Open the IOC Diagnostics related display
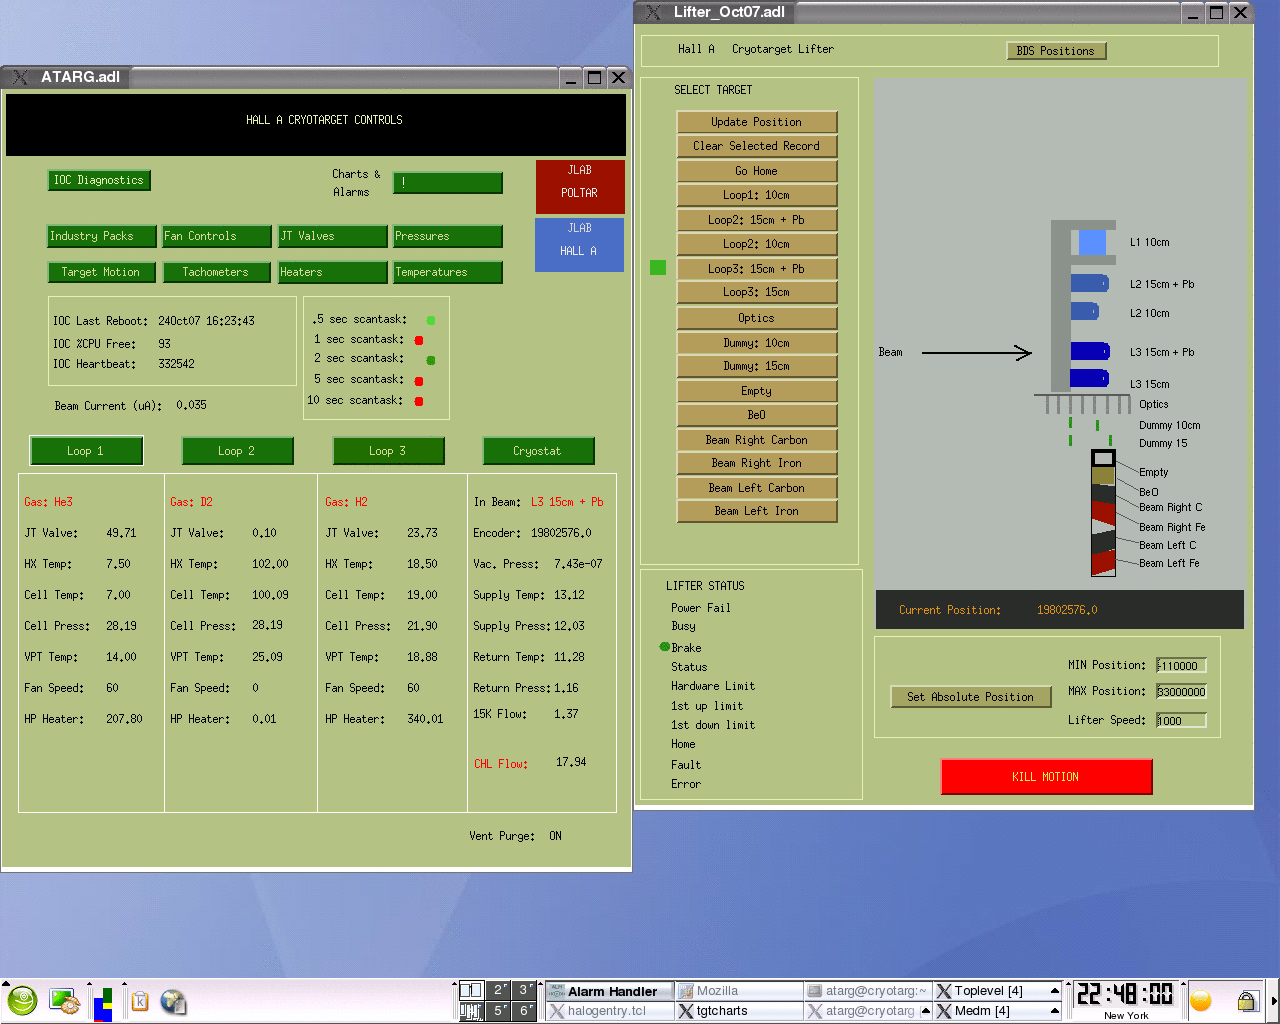The width and height of the screenshot is (1280, 1024). (x=99, y=180)
